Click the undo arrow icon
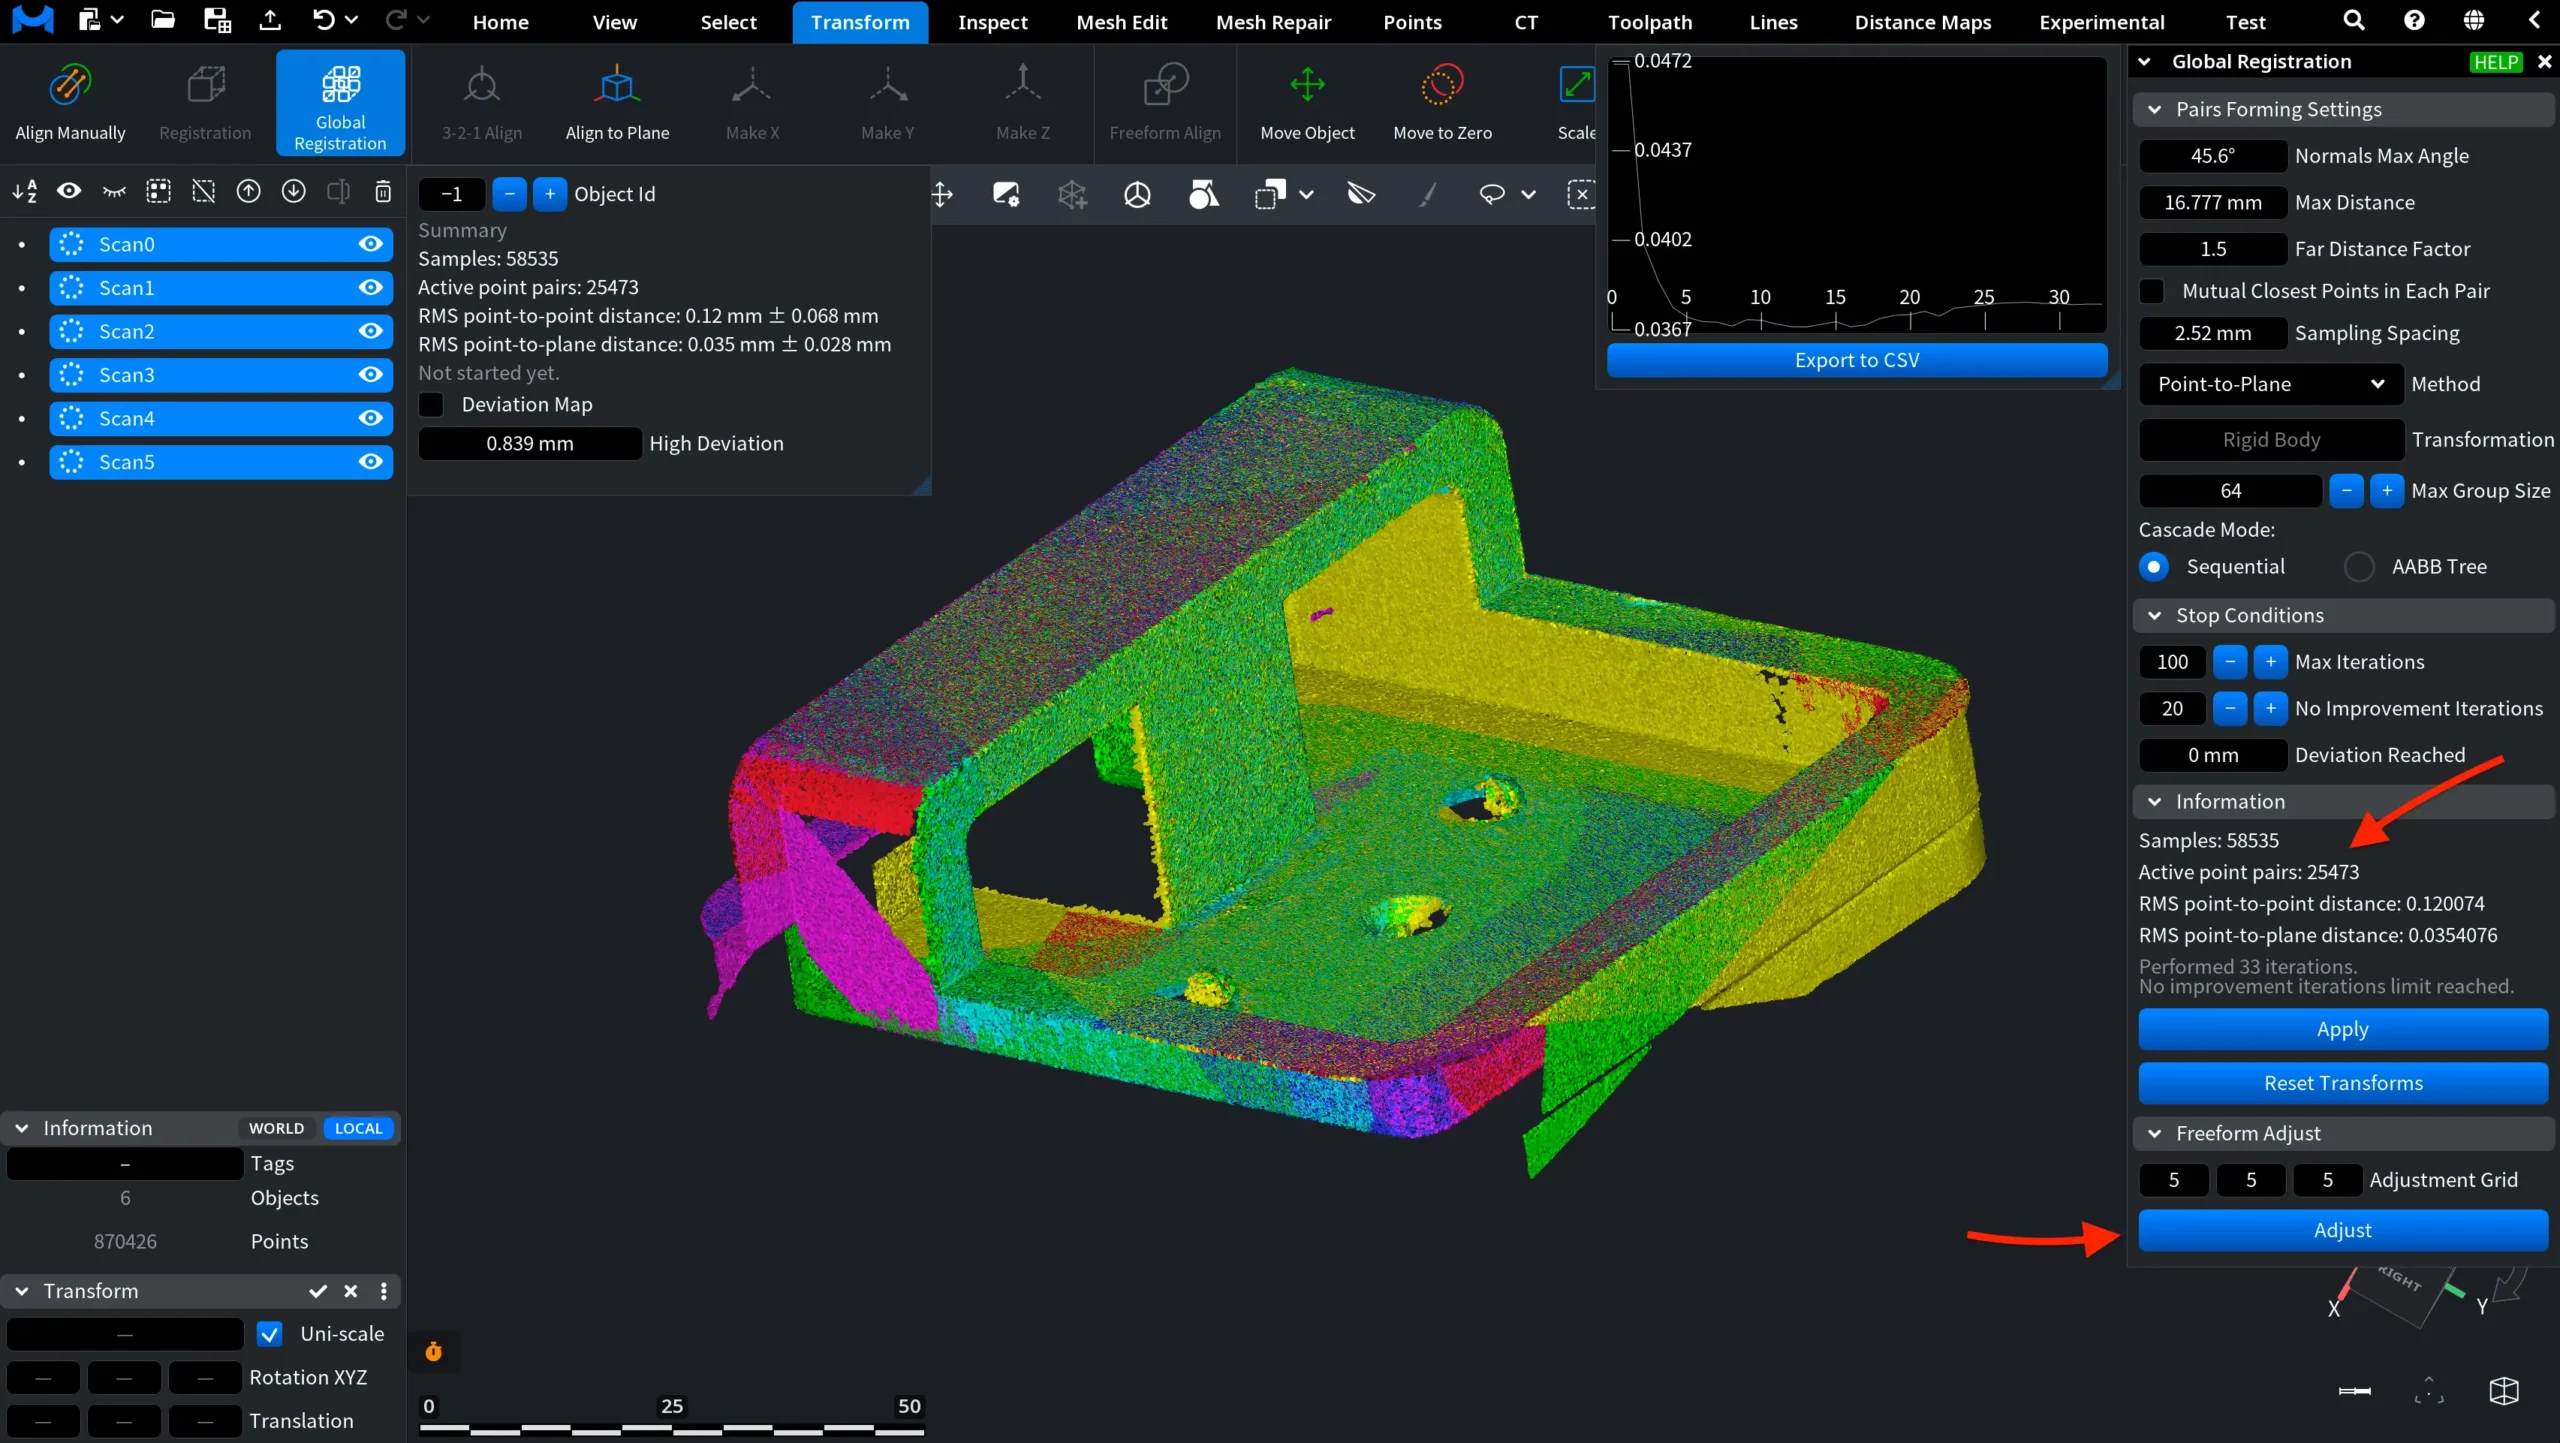Viewport: 2560px width, 1443px height. tap(323, 21)
